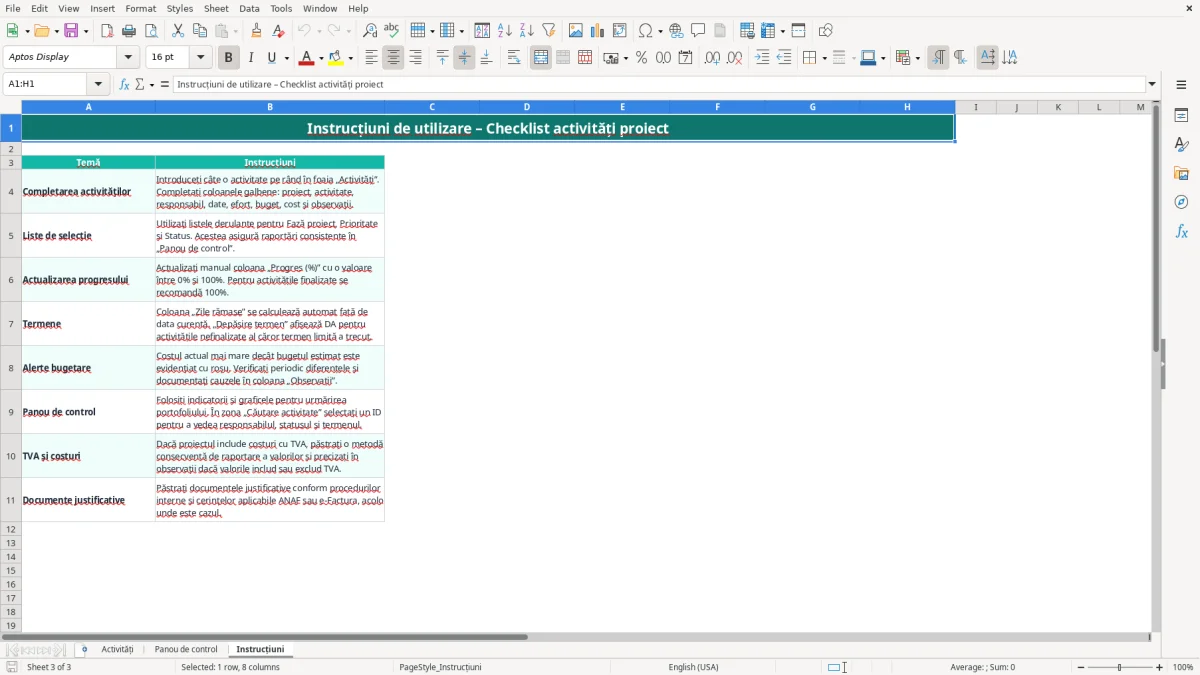The width and height of the screenshot is (1200, 675).
Task: Open the Sheet menu
Action: [x=216, y=8]
